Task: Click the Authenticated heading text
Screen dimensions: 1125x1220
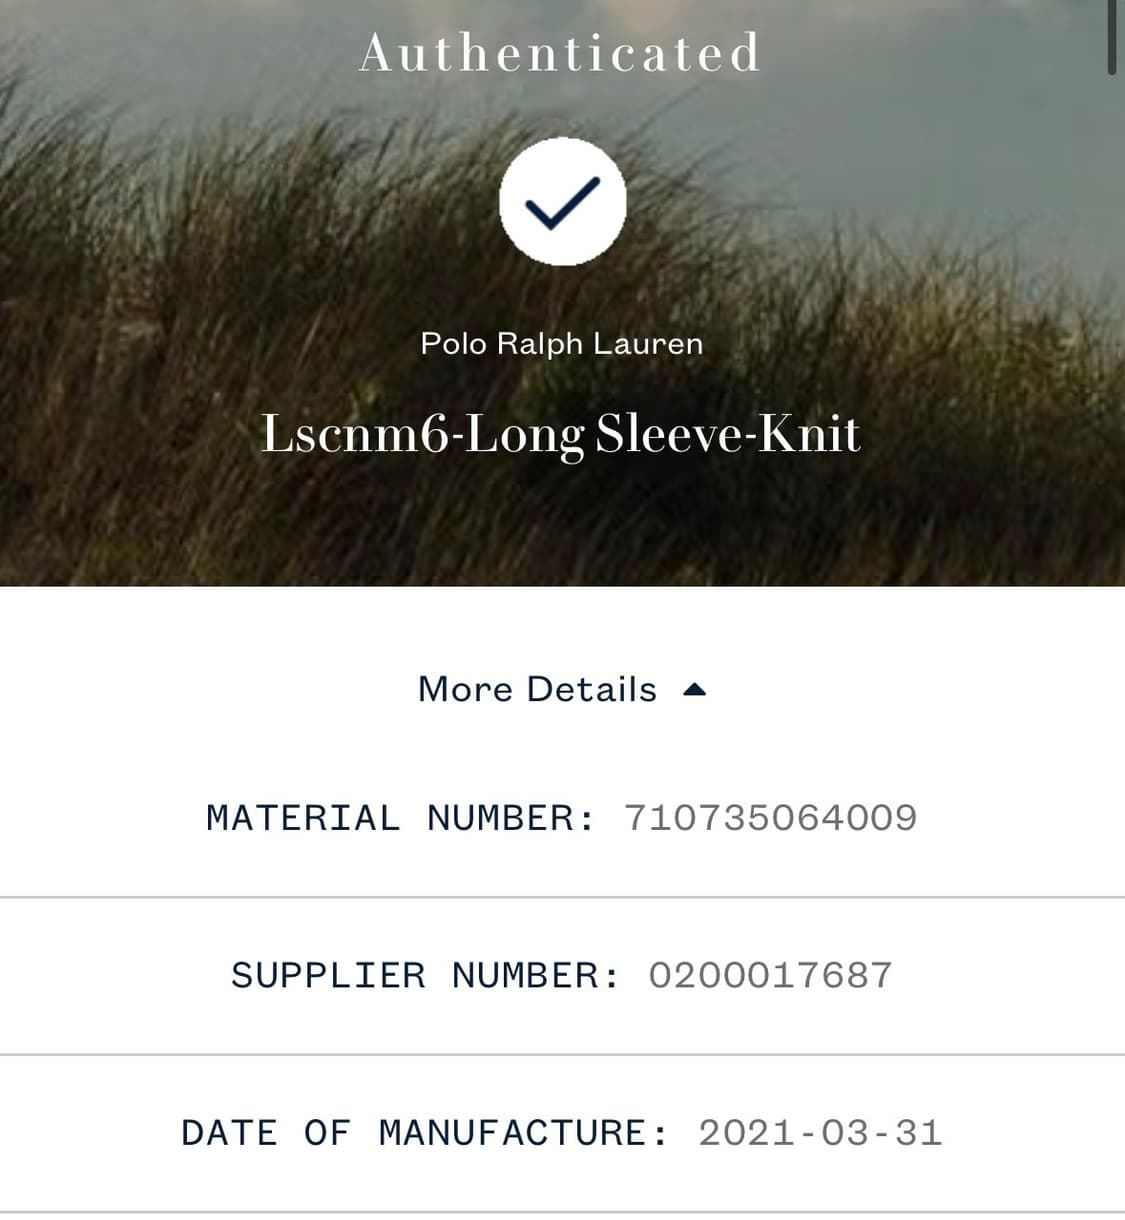Action: click(x=560, y=53)
